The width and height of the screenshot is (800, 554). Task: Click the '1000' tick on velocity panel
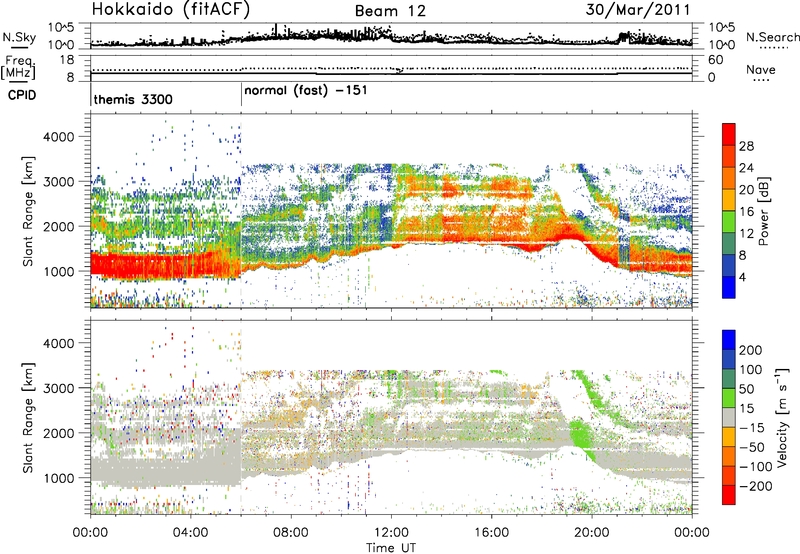(58, 478)
